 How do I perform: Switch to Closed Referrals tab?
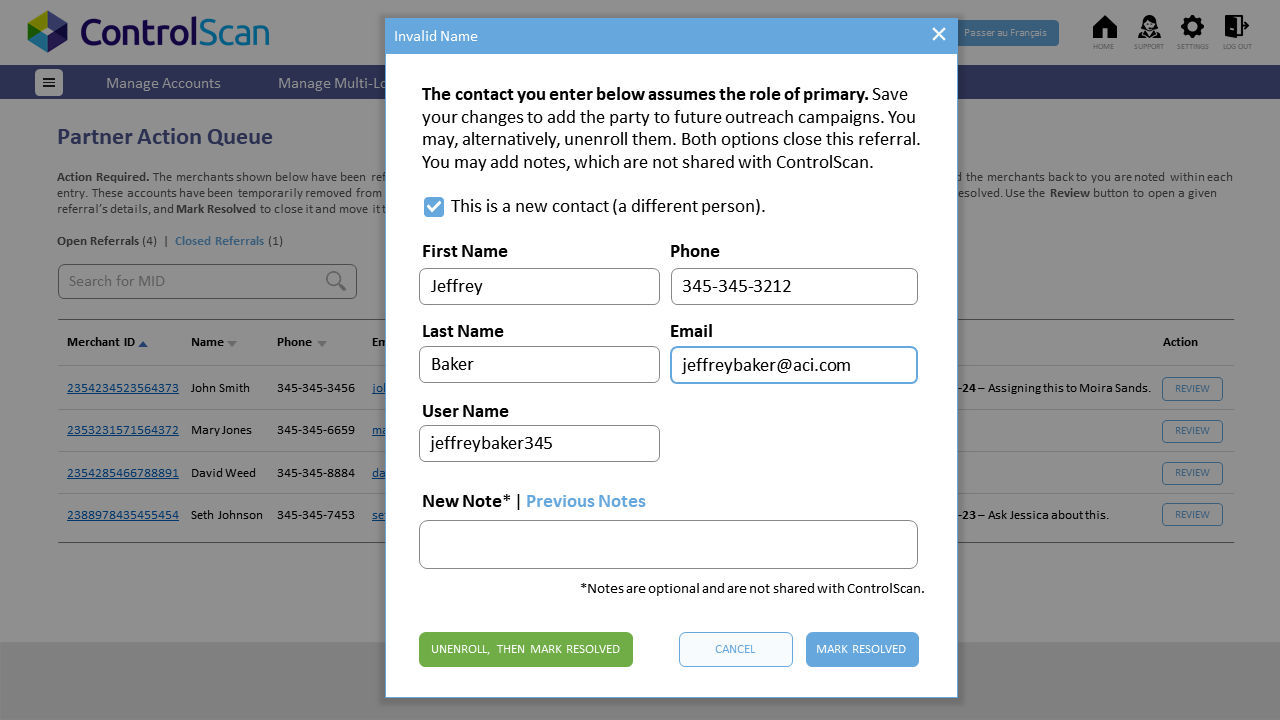click(x=220, y=241)
